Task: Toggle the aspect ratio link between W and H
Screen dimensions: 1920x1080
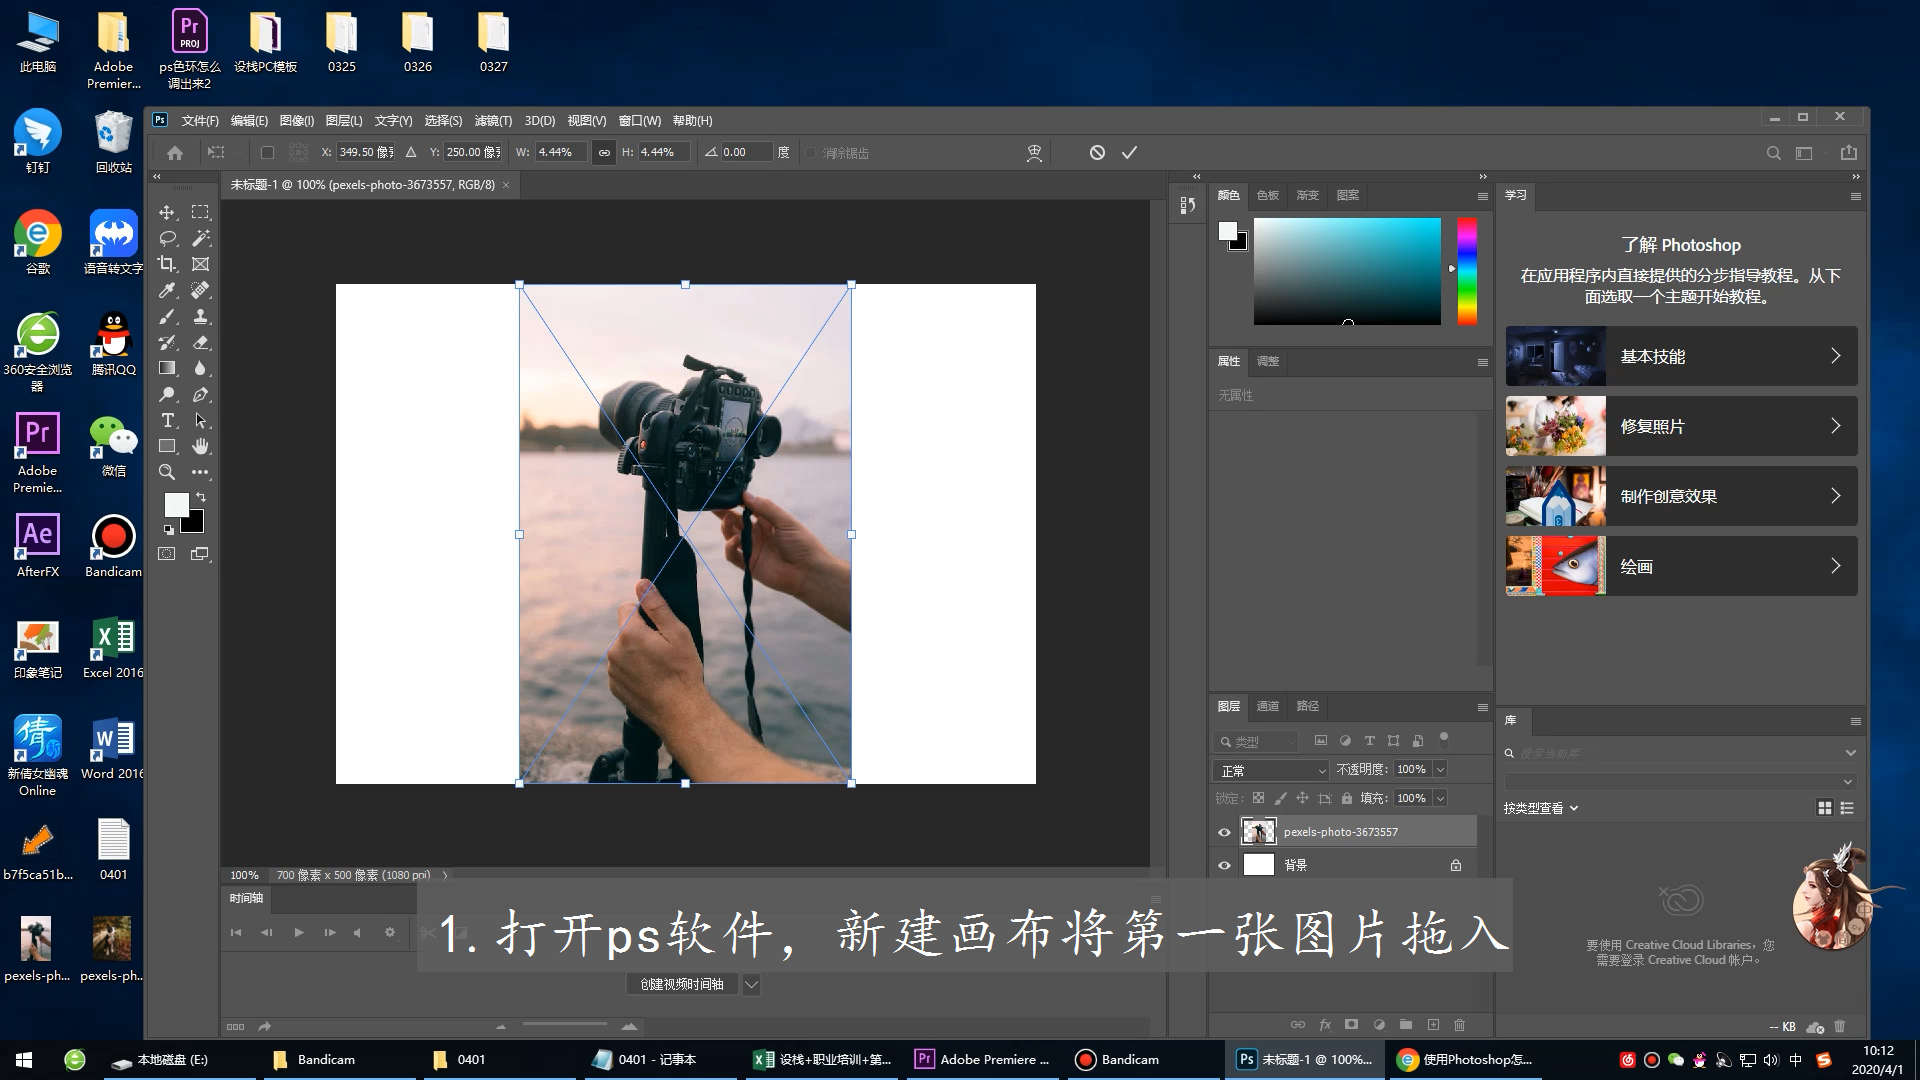Action: 603,152
